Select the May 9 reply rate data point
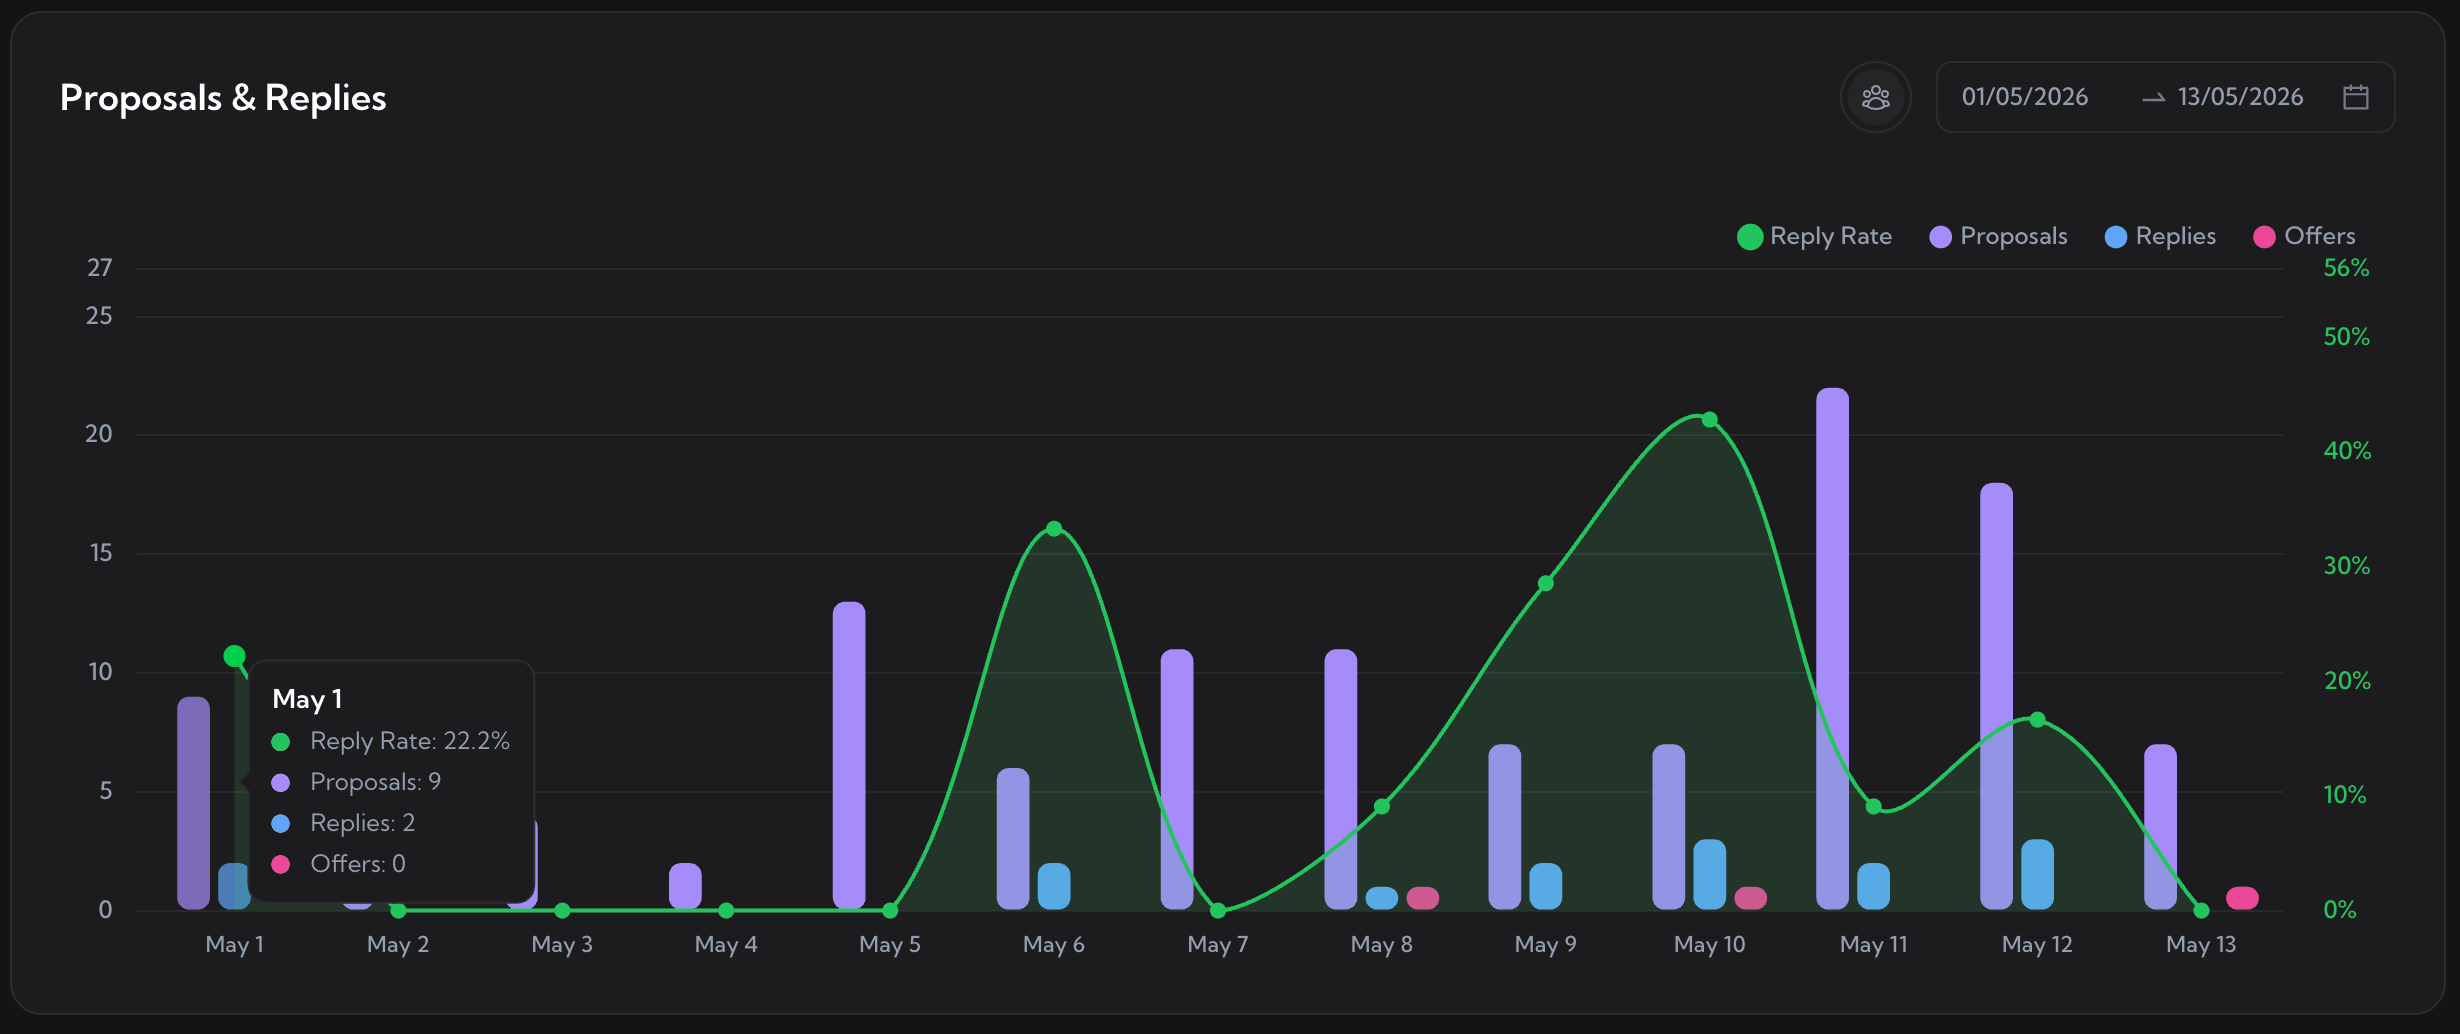 point(1546,583)
